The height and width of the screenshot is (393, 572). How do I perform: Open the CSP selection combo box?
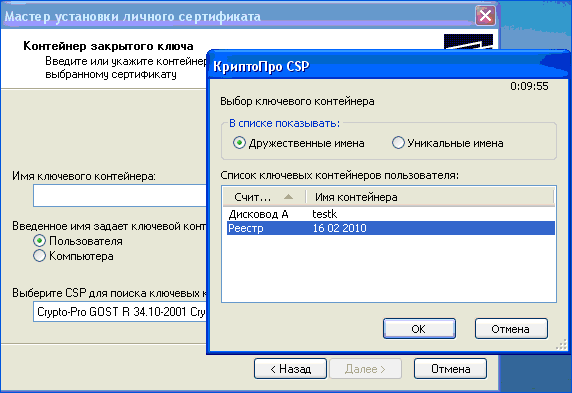(x=120, y=312)
